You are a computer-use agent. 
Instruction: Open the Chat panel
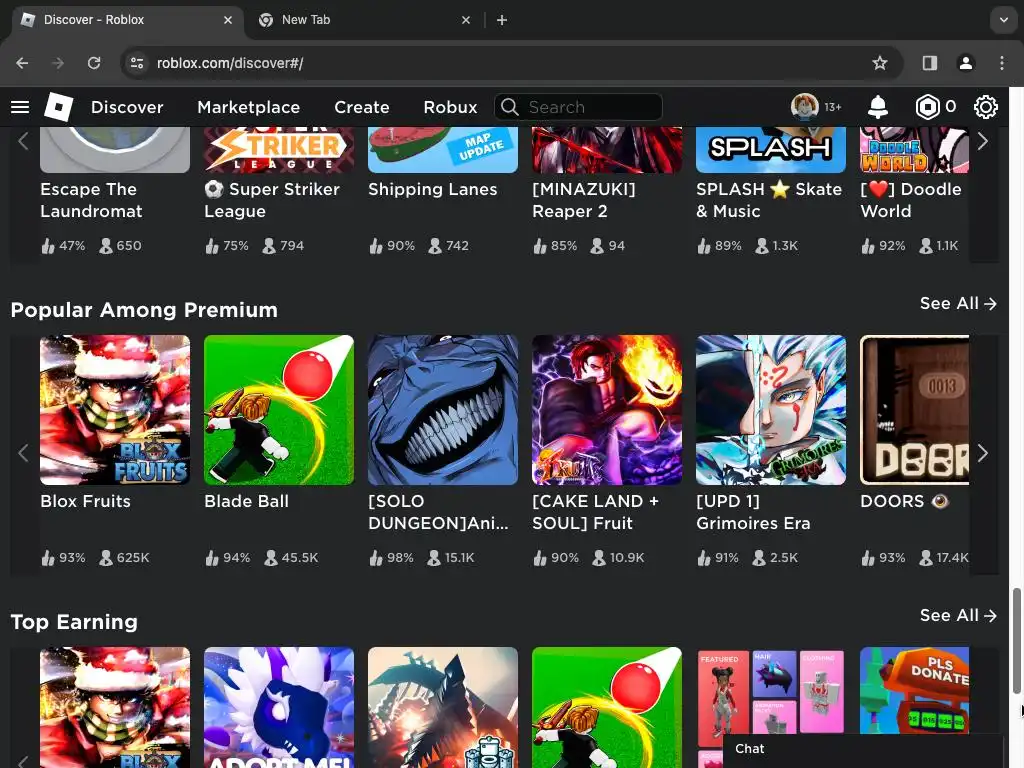point(862,749)
